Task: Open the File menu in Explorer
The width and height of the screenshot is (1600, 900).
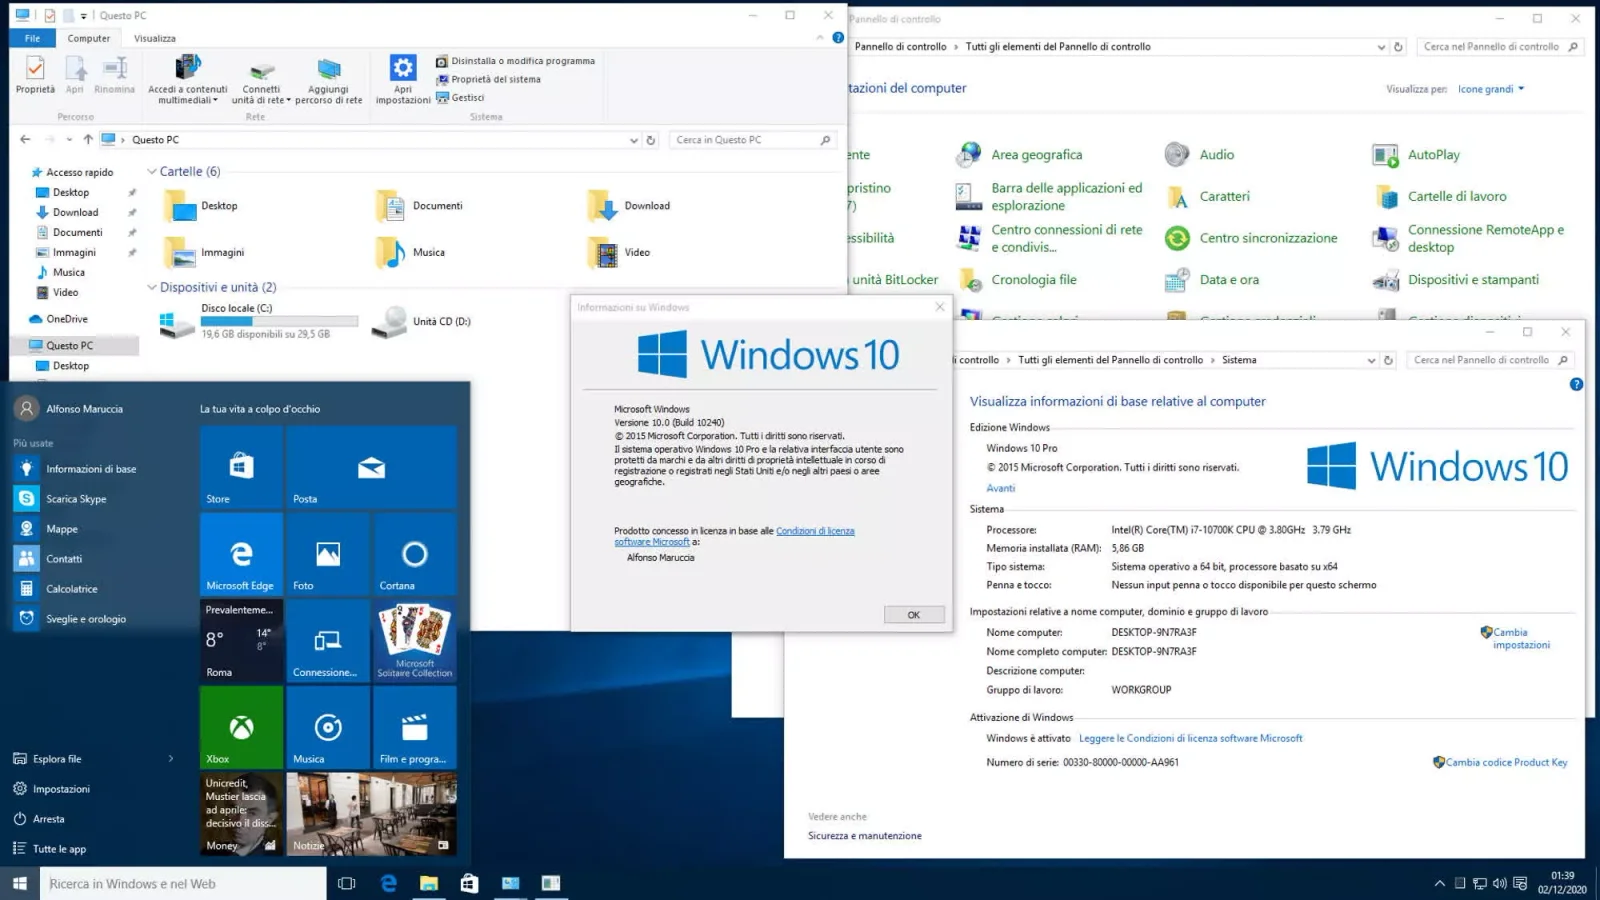Action: (31, 38)
